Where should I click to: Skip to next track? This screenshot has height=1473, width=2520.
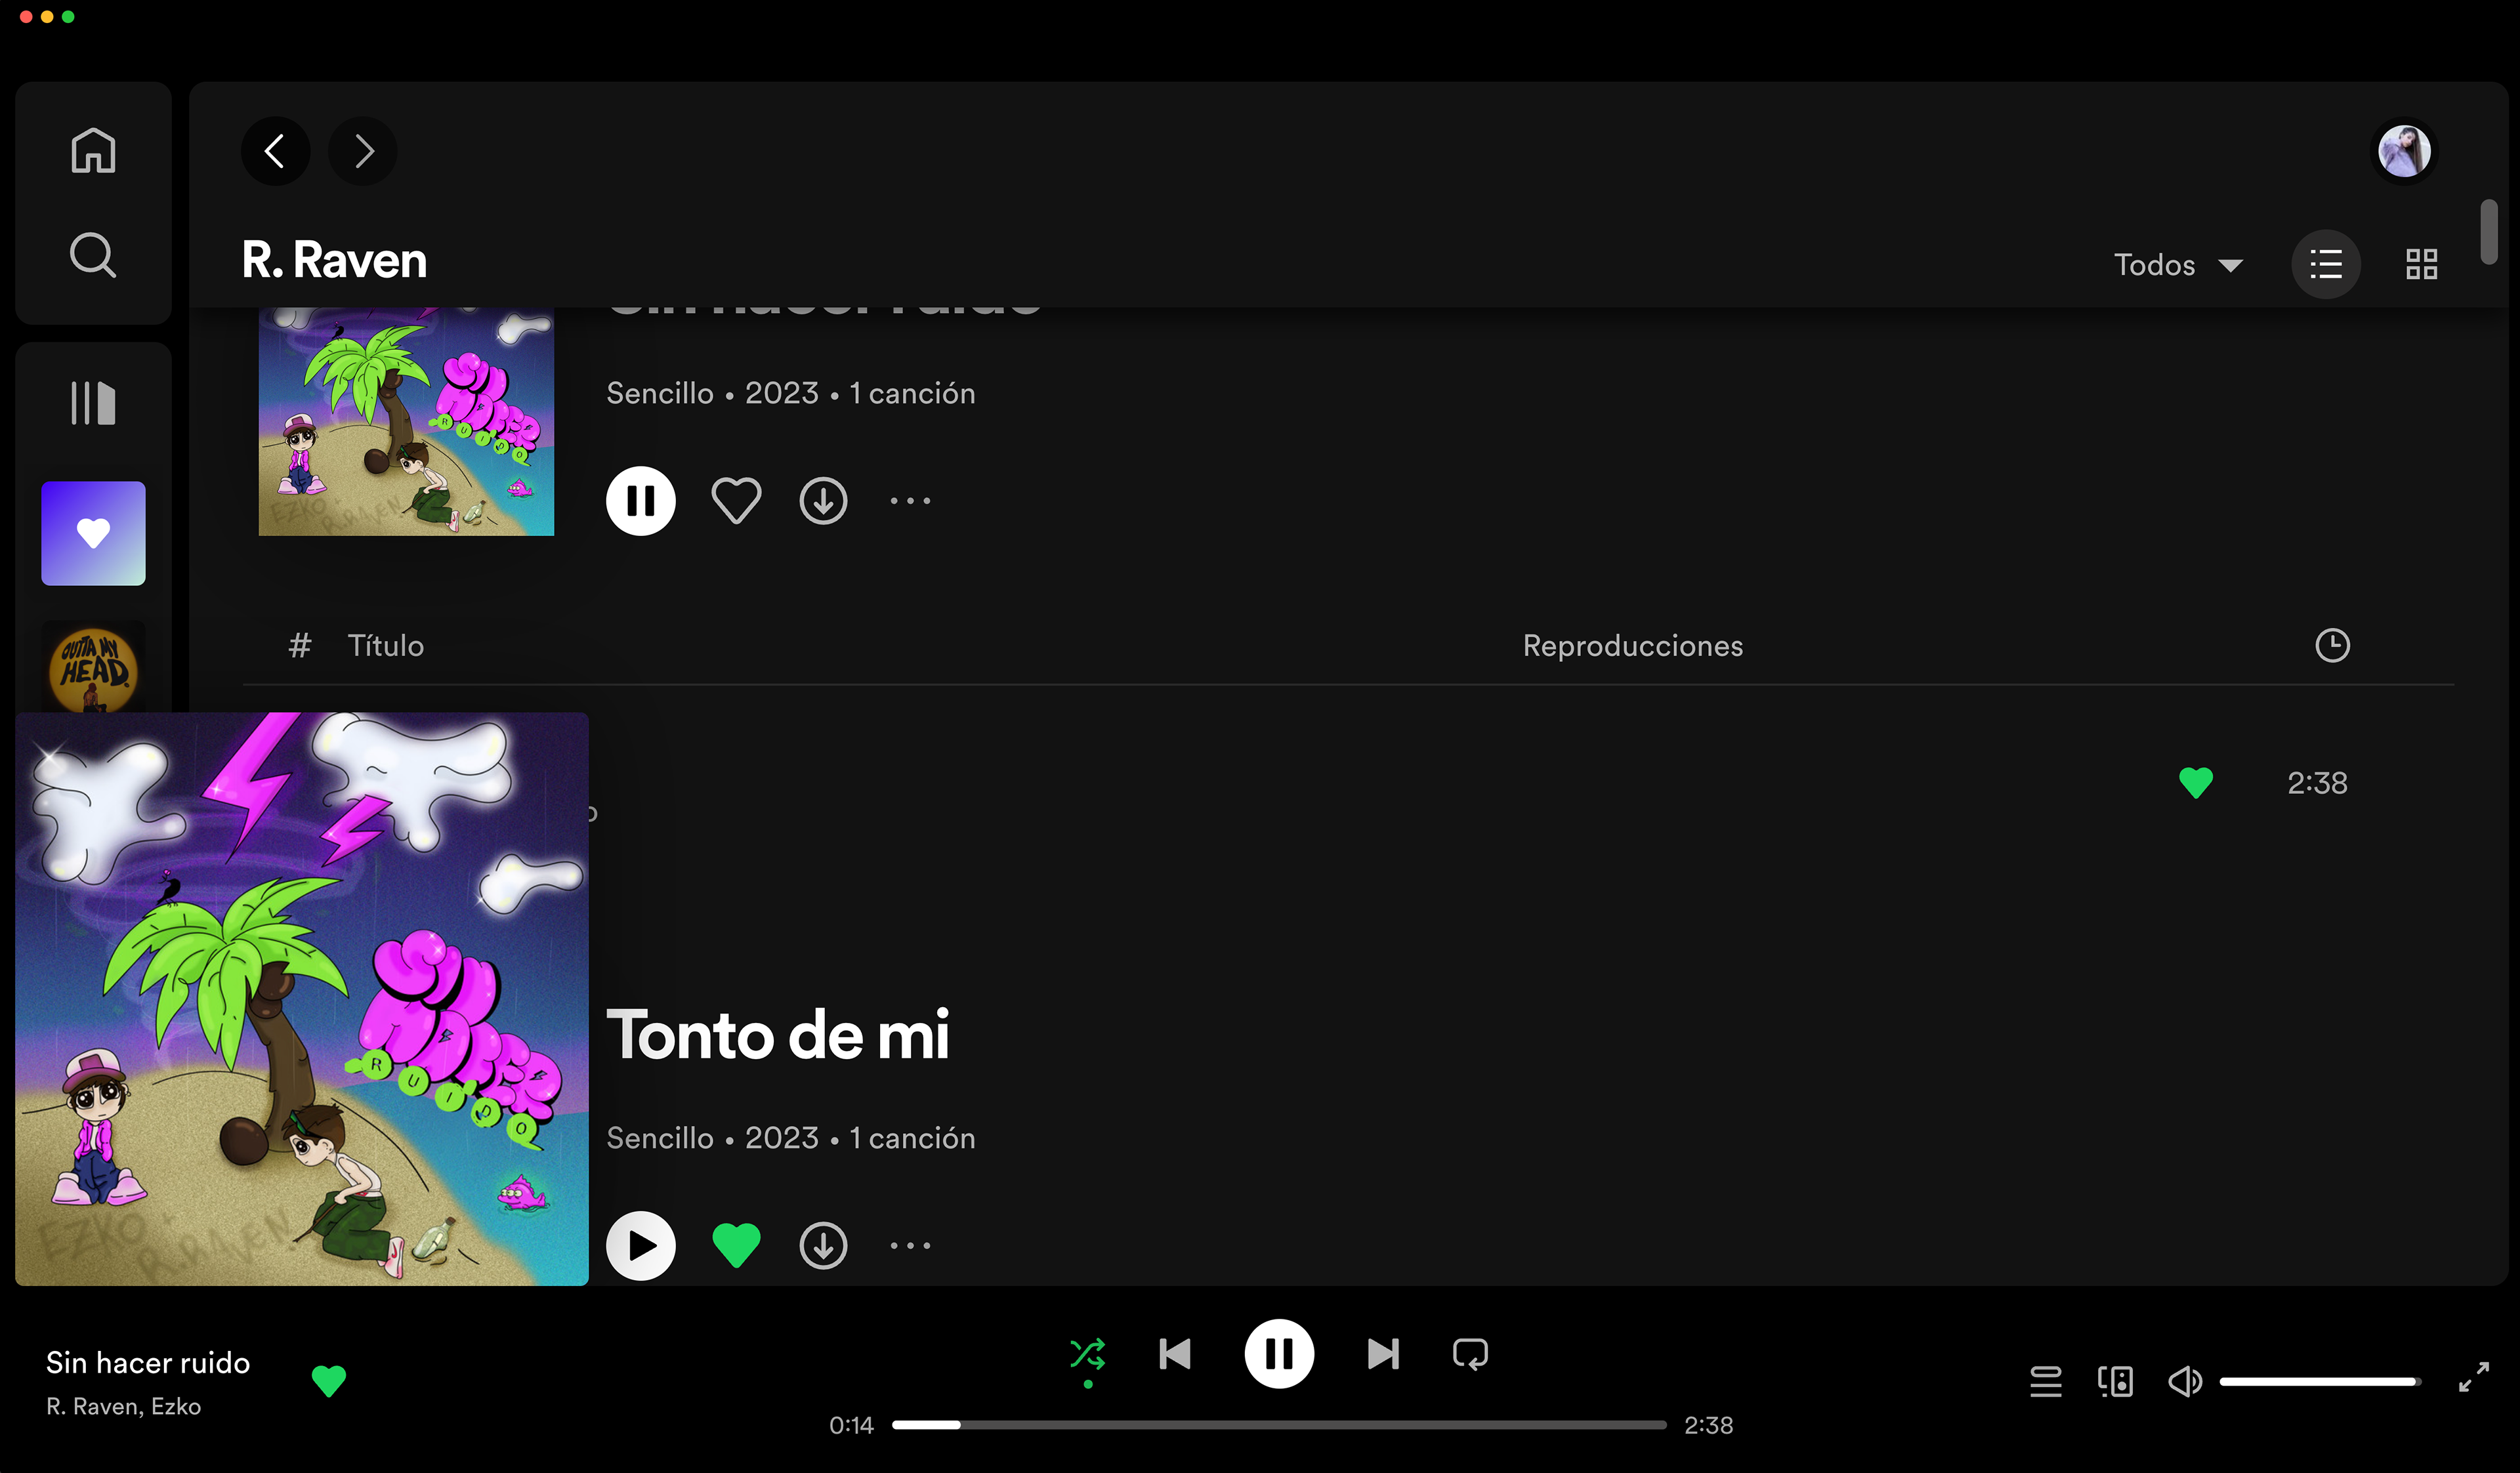pyautogui.click(x=1383, y=1354)
